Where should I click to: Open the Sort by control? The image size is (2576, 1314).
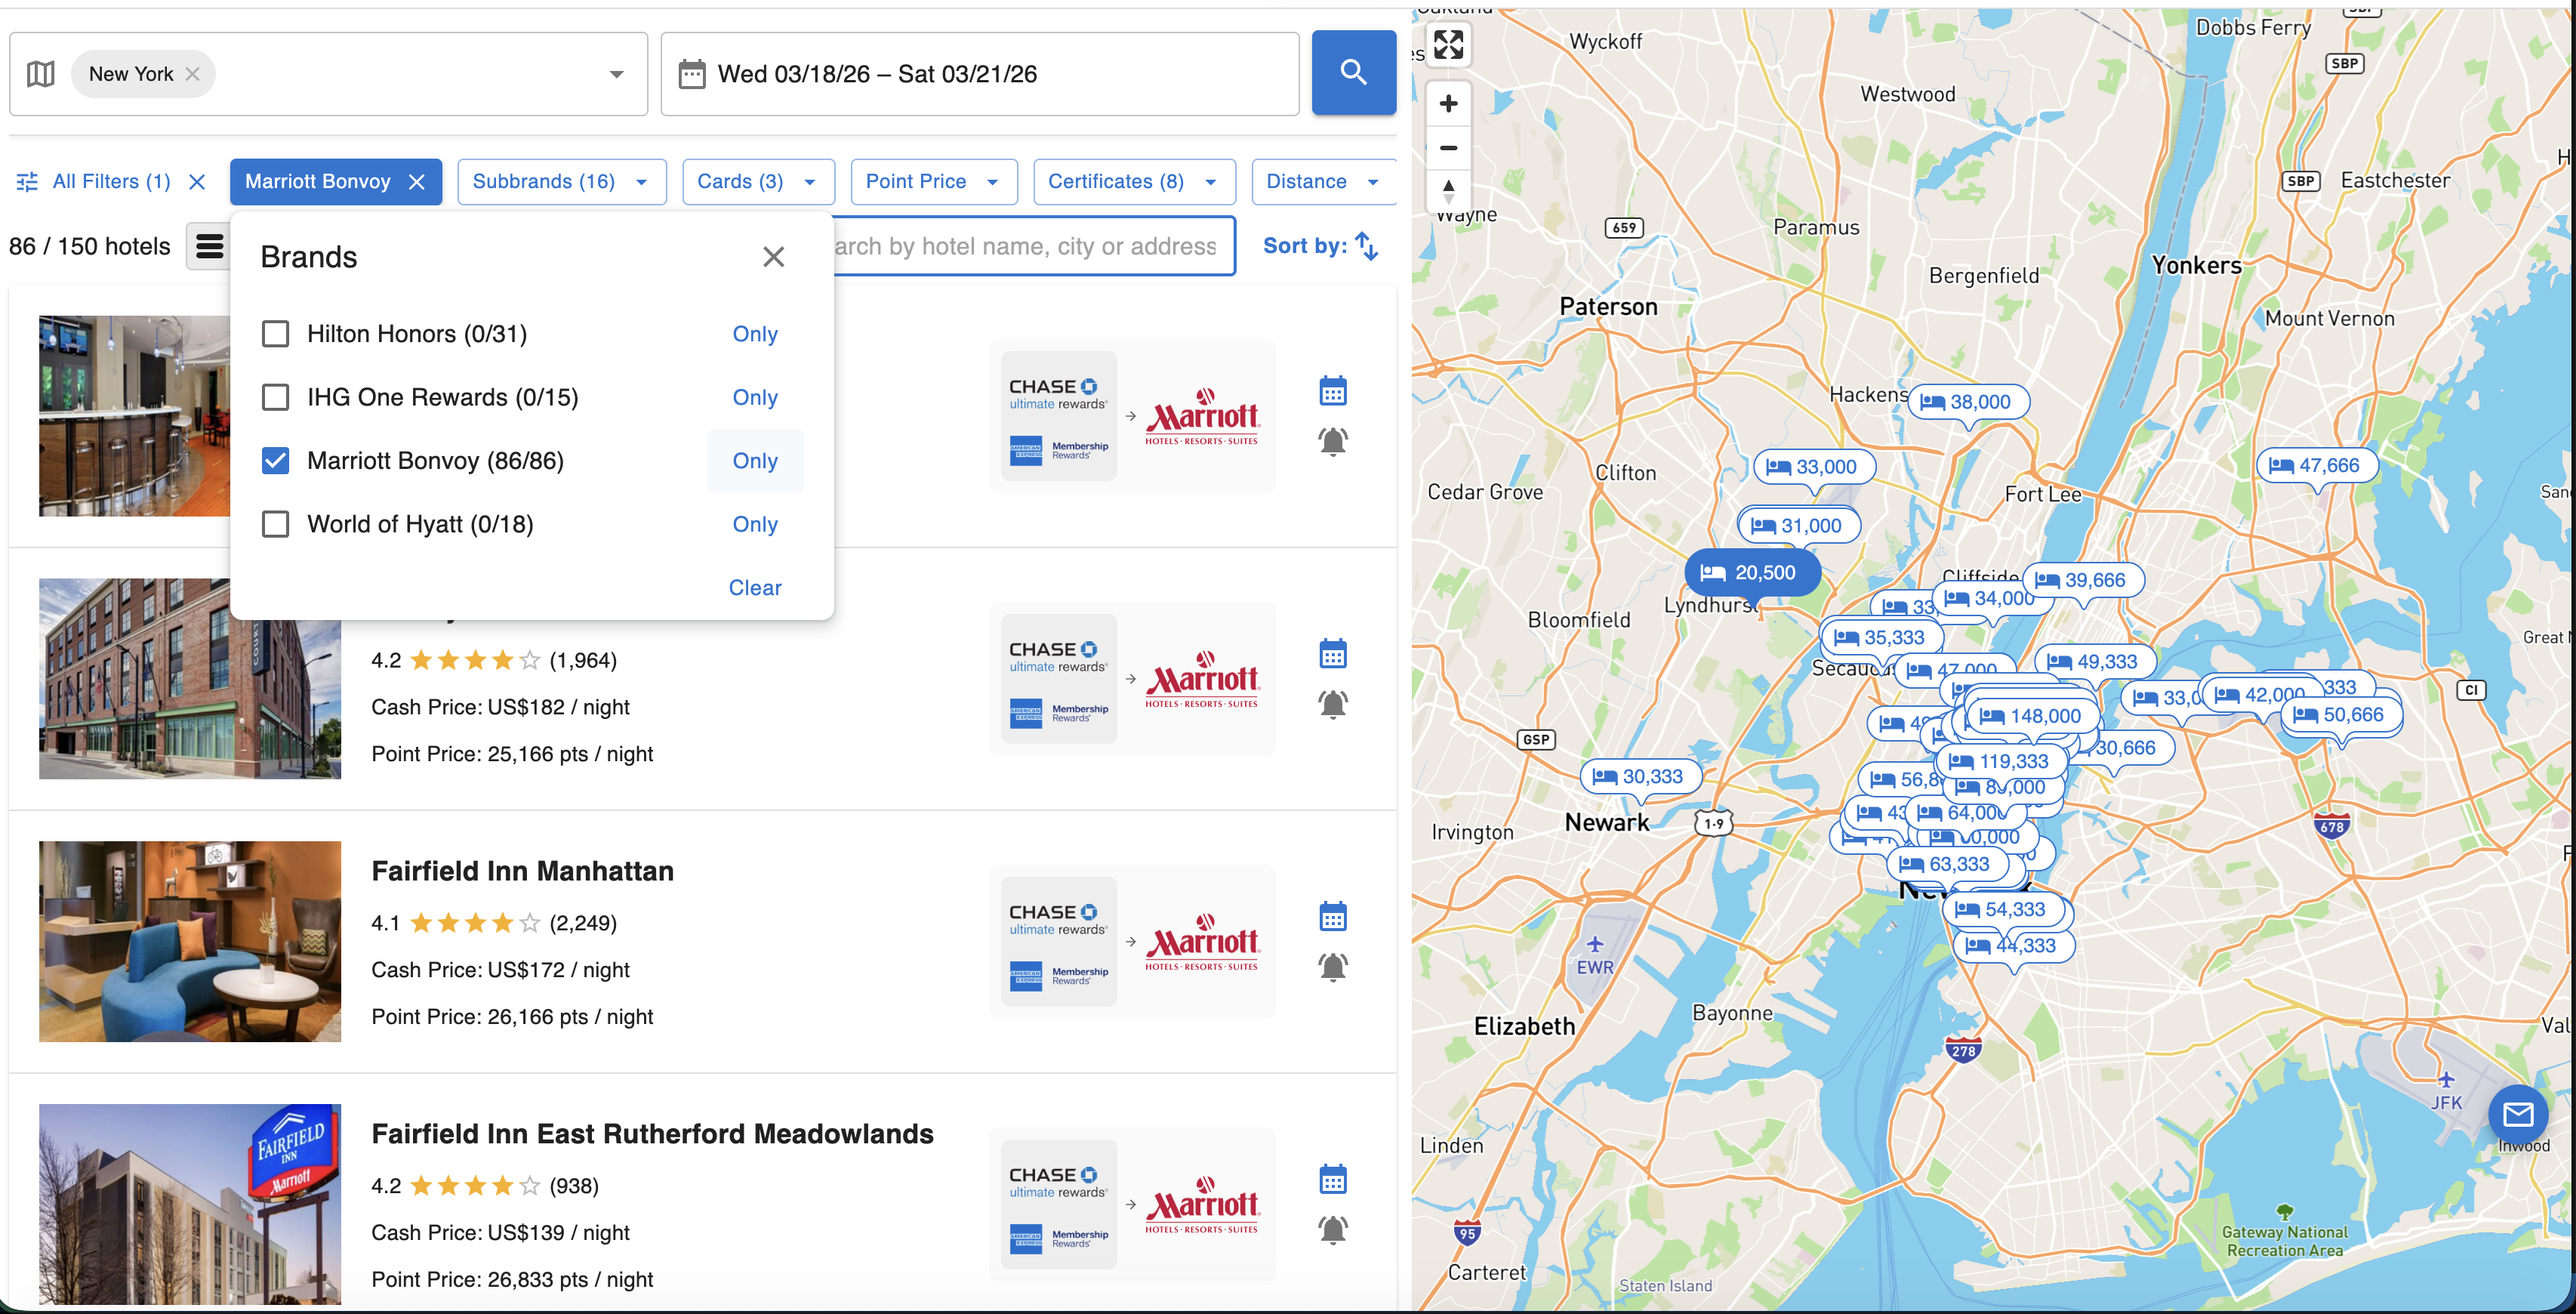click(1321, 246)
